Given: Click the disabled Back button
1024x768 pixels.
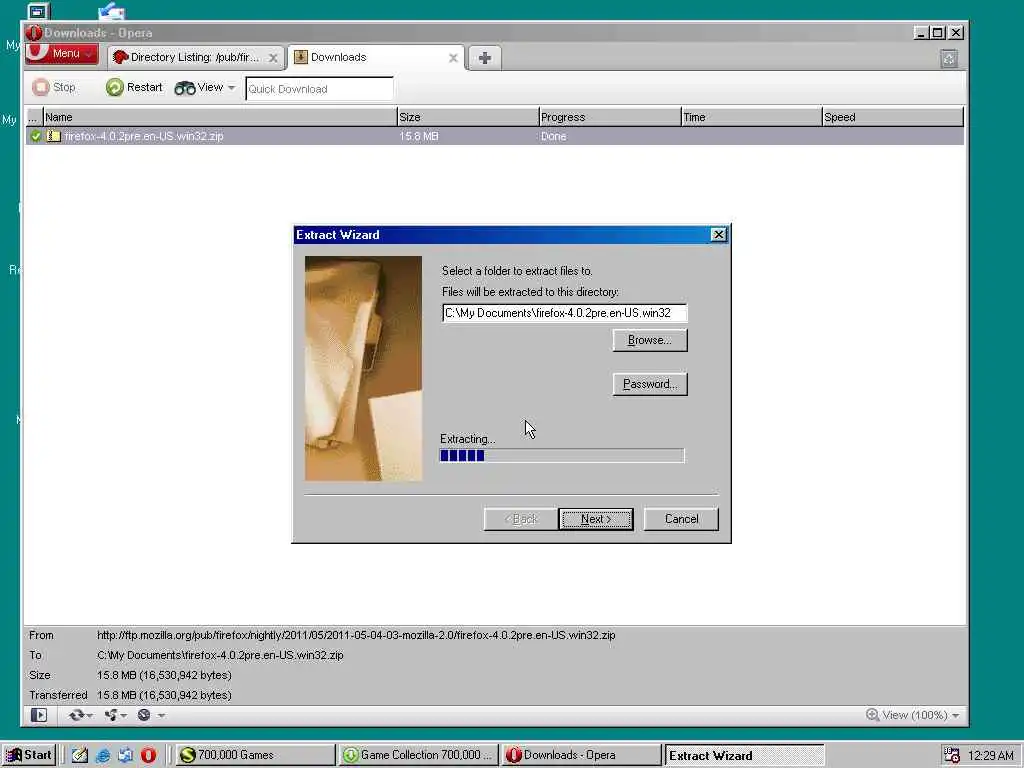Looking at the screenshot, I should pyautogui.click(x=521, y=519).
